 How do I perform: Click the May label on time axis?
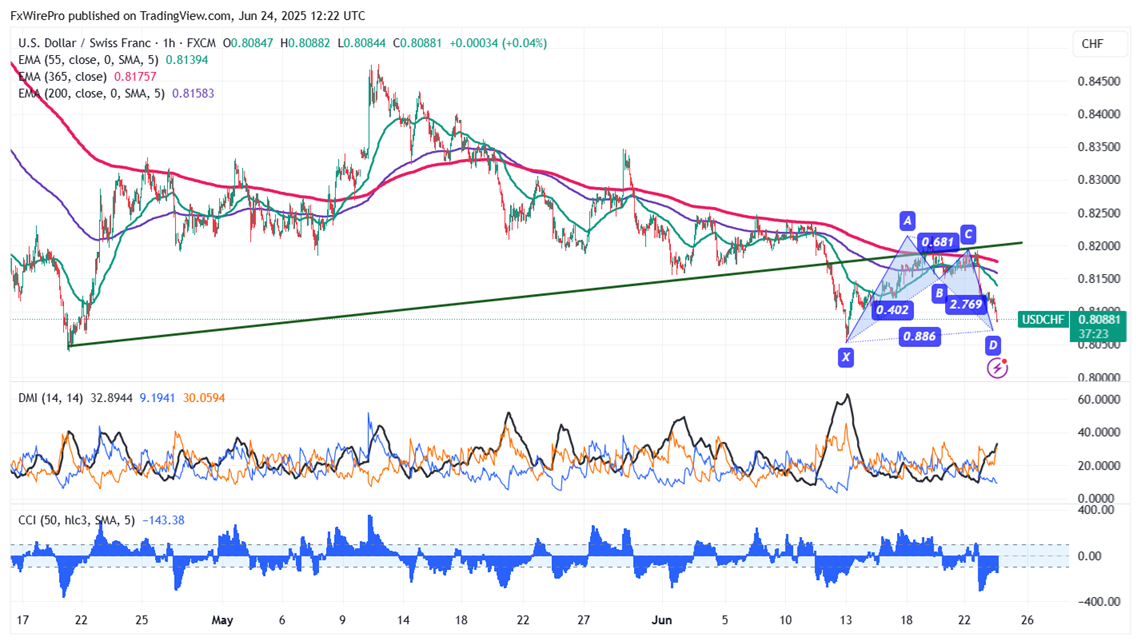point(223,620)
